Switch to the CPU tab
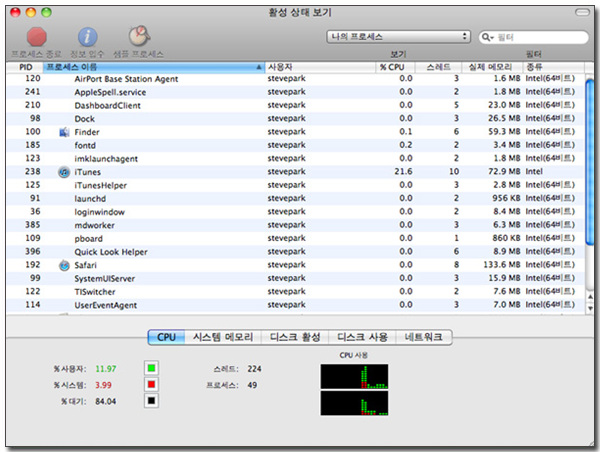 click(x=166, y=337)
